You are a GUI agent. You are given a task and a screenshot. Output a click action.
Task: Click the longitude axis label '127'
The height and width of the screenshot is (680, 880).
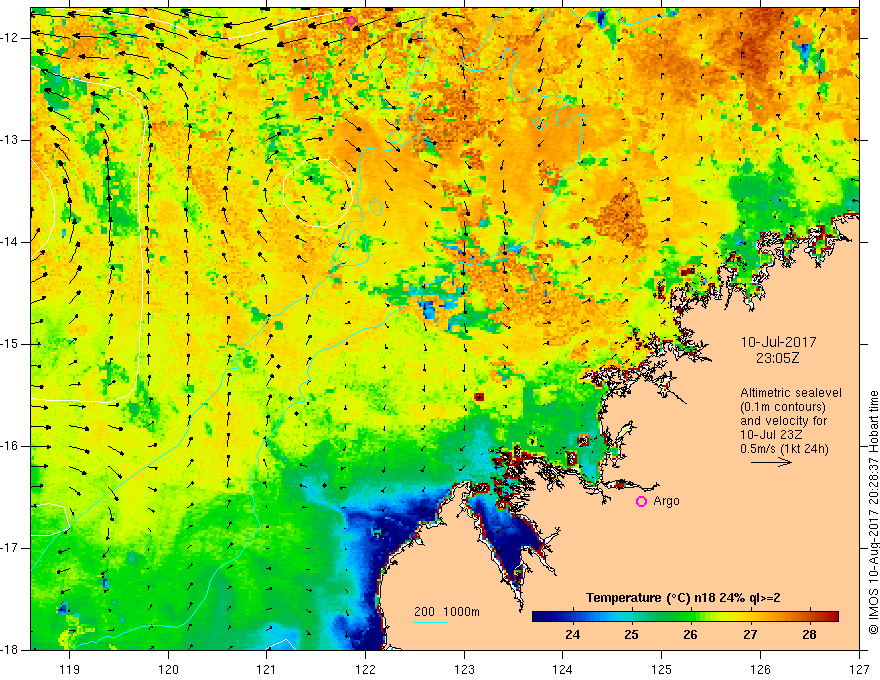click(859, 669)
